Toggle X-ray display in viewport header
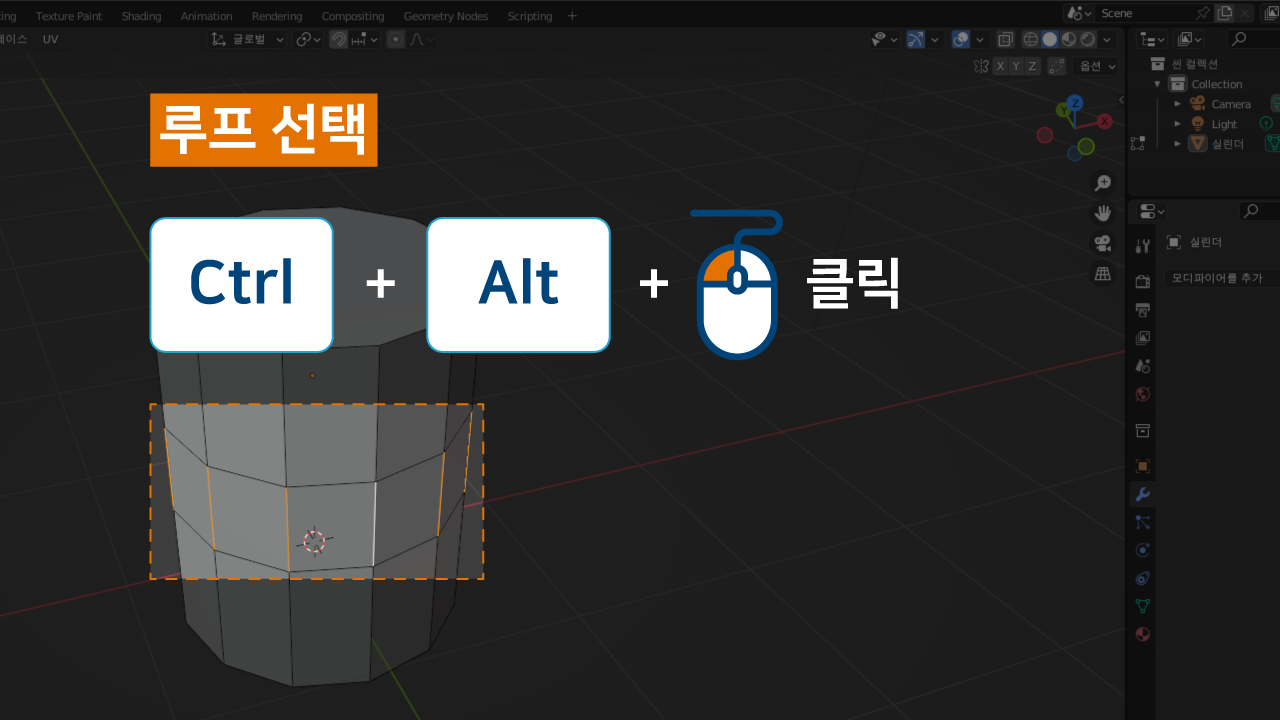This screenshot has width=1280, height=720. (1006, 39)
